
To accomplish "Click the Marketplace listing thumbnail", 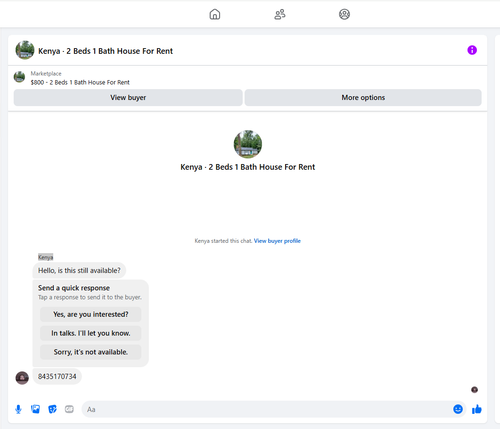I will pyautogui.click(x=19, y=77).
